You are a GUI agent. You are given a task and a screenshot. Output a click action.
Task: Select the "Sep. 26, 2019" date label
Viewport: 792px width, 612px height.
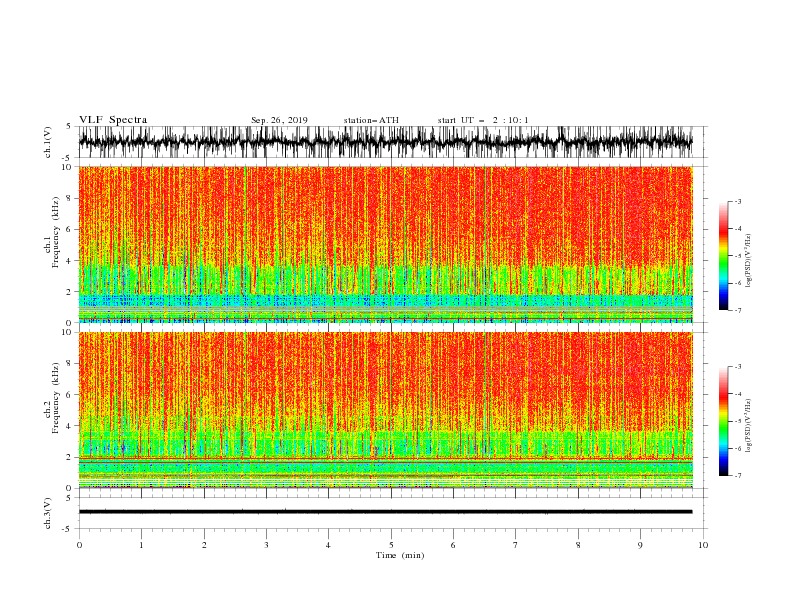279,120
